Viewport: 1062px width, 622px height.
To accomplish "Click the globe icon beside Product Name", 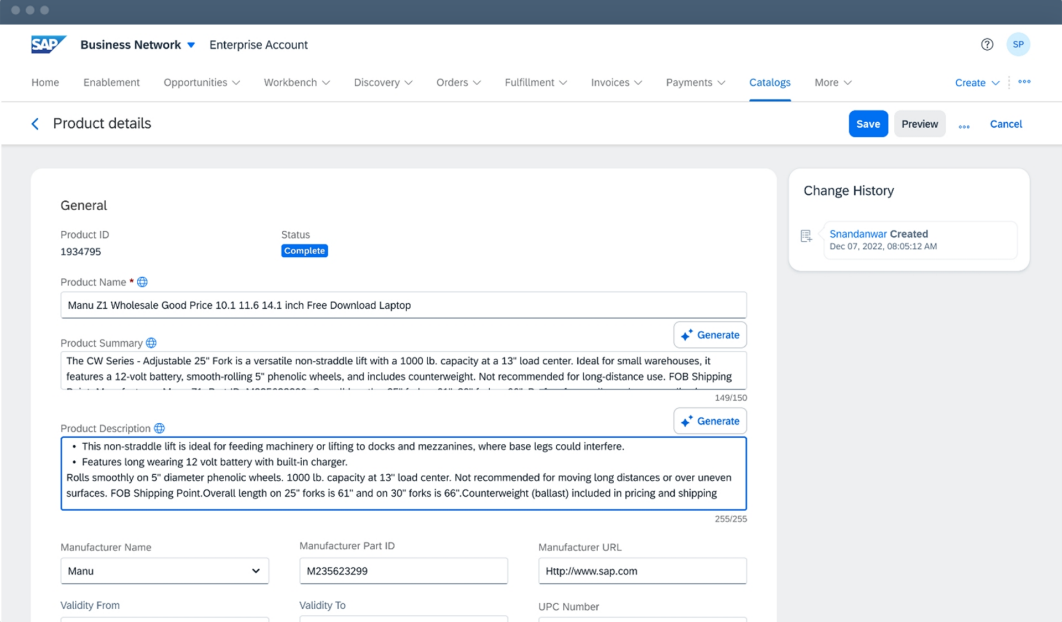I will (142, 282).
